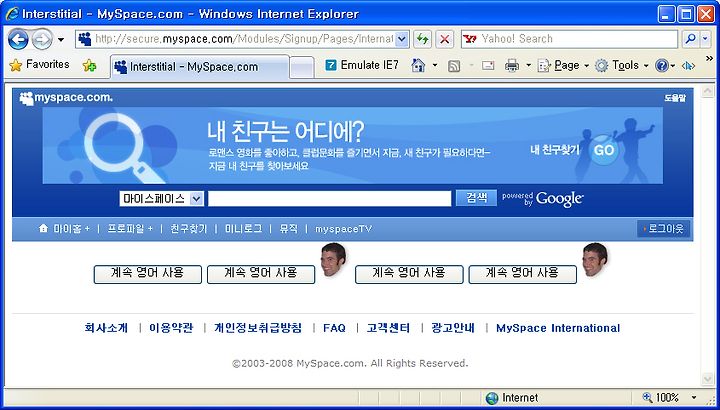Click the 100% zoom level button
The height and width of the screenshot is (410, 720).
tap(661, 398)
